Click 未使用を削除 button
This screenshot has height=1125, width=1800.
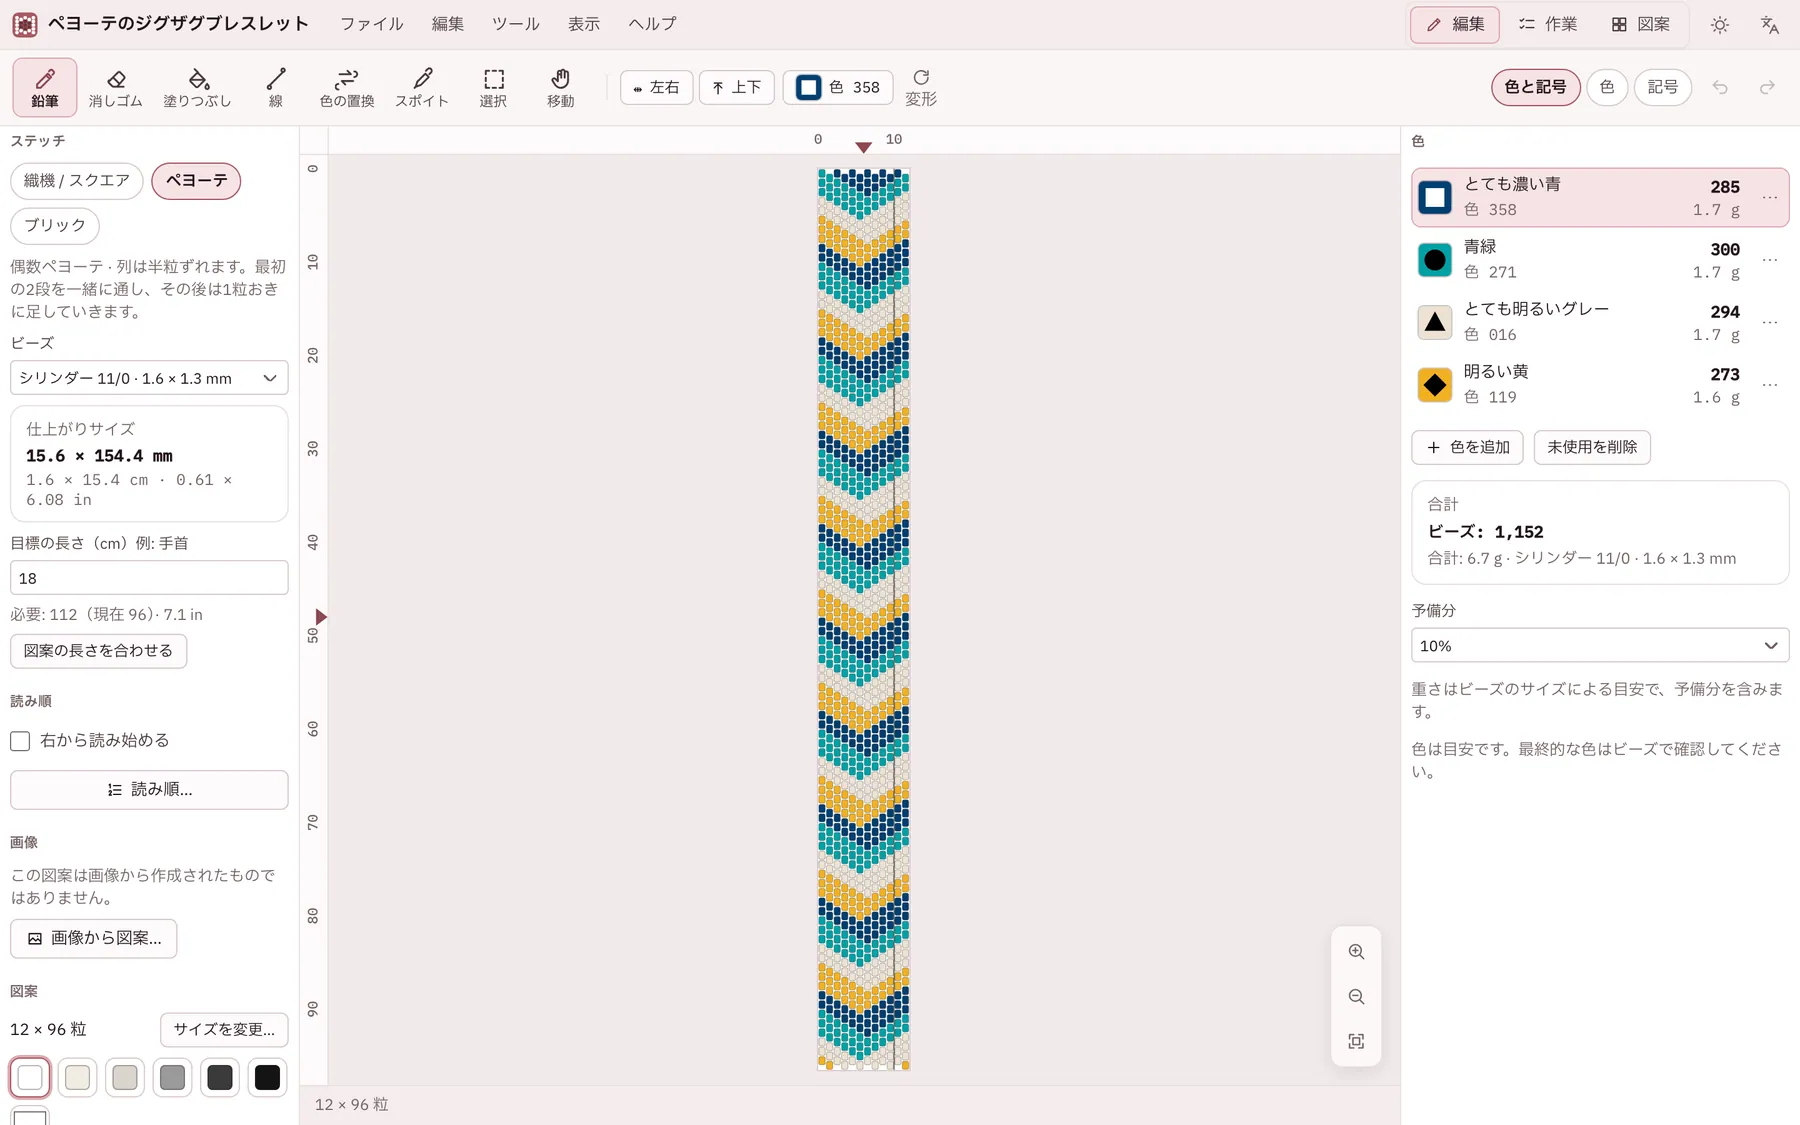pos(1592,447)
